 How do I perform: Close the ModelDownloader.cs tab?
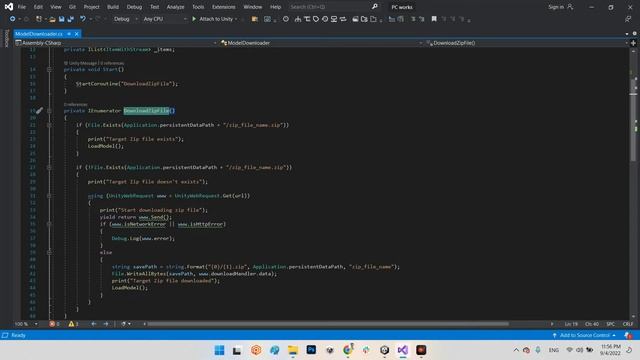[76, 34]
